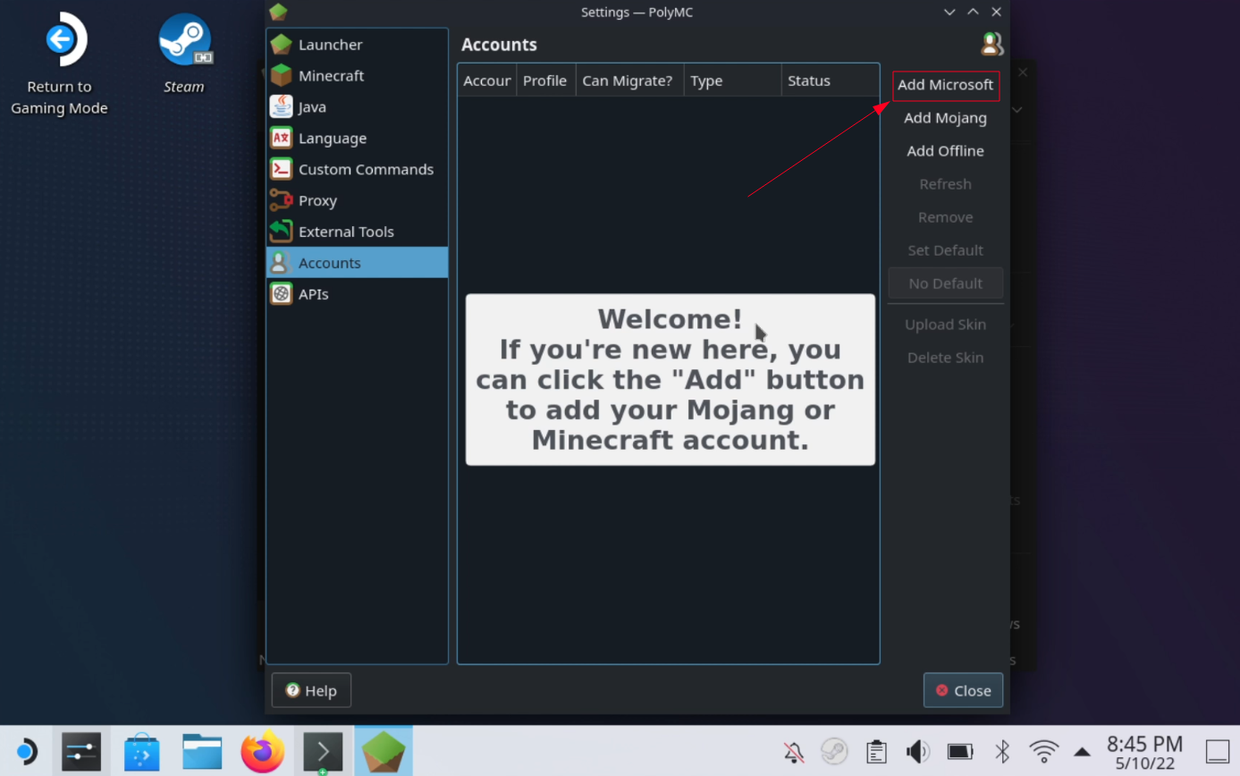This screenshot has width=1240, height=776.
Task: Click the accounts avatar icon at top right
Action: pyautogui.click(x=991, y=44)
